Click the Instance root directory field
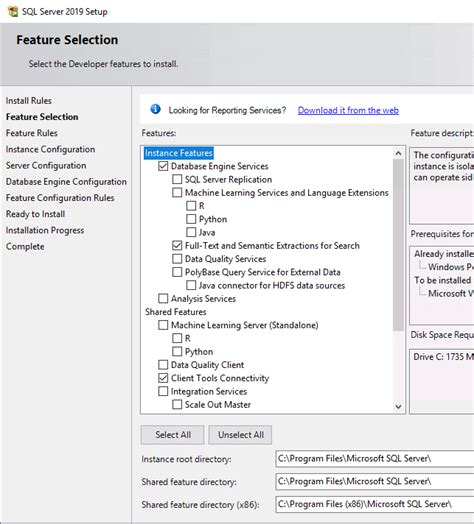Viewport: 474px width, 524px height. tap(375, 458)
